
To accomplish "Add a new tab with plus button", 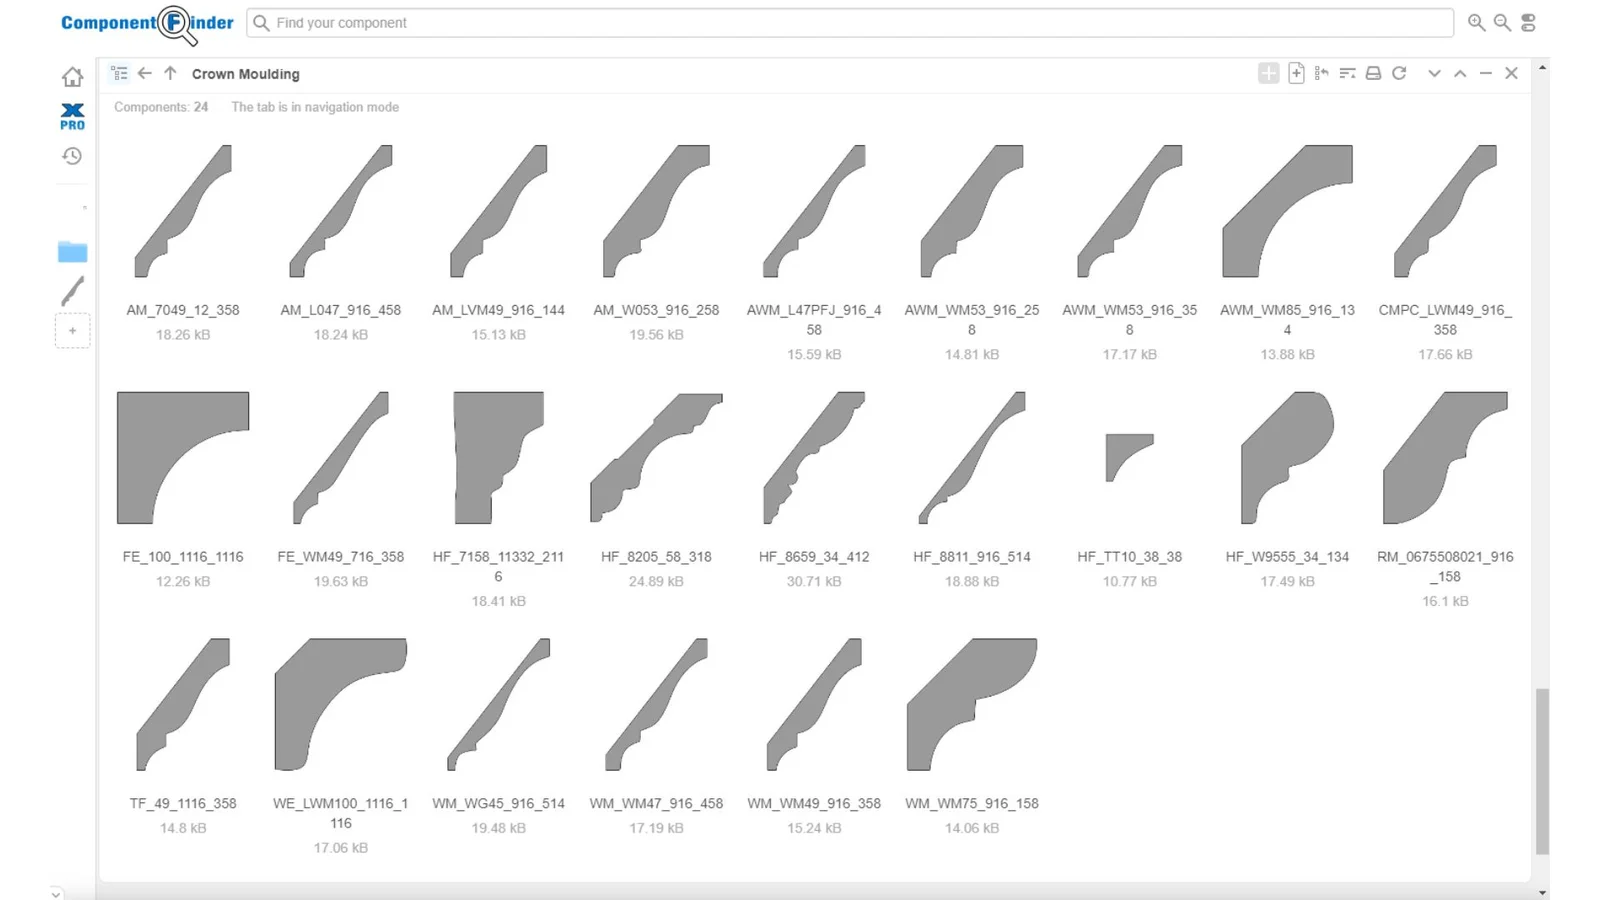I will pyautogui.click(x=72, y=331).
